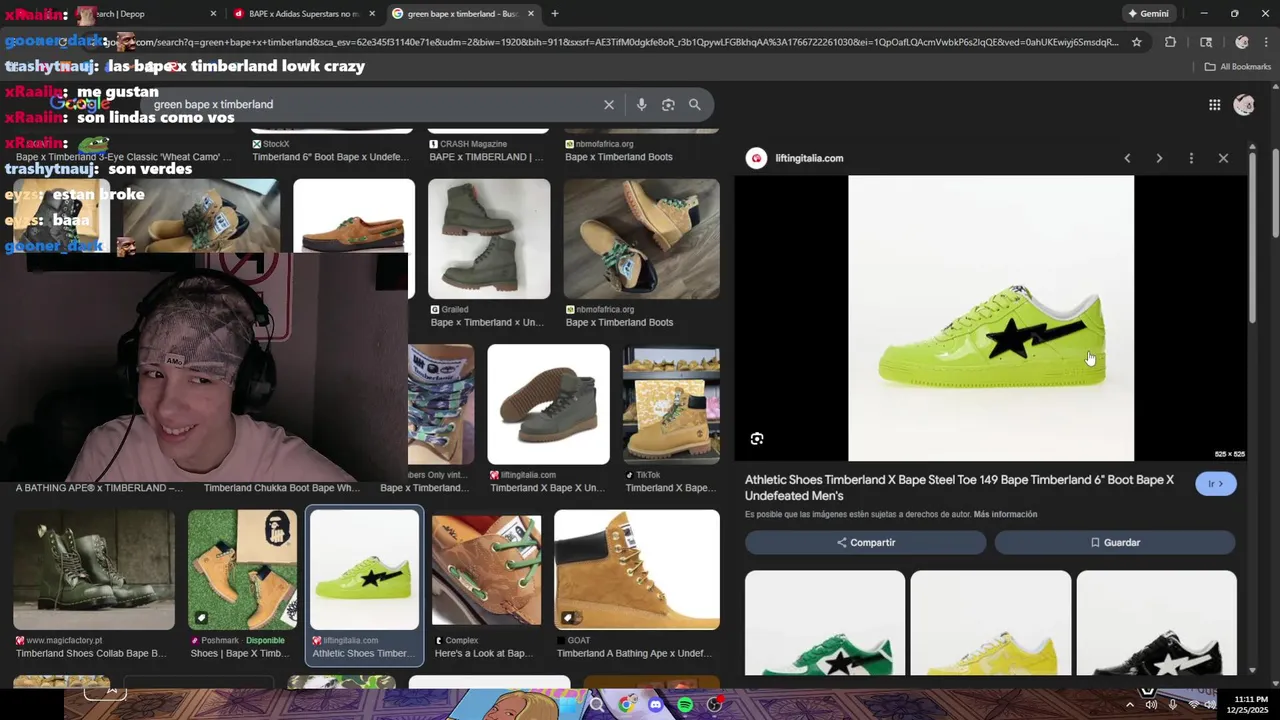Open GOAT Timberland A Bathing Ape result
Image resolution: width=1280 pixels, height=720 pixels.
pyautogui.click(x=637, y=570)
